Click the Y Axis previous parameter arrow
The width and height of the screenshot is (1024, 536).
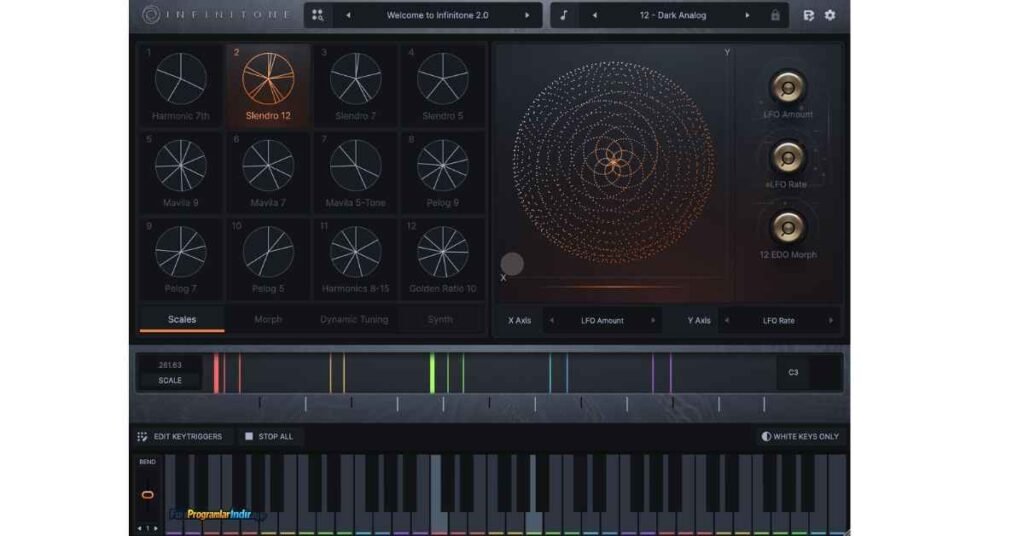727,321
